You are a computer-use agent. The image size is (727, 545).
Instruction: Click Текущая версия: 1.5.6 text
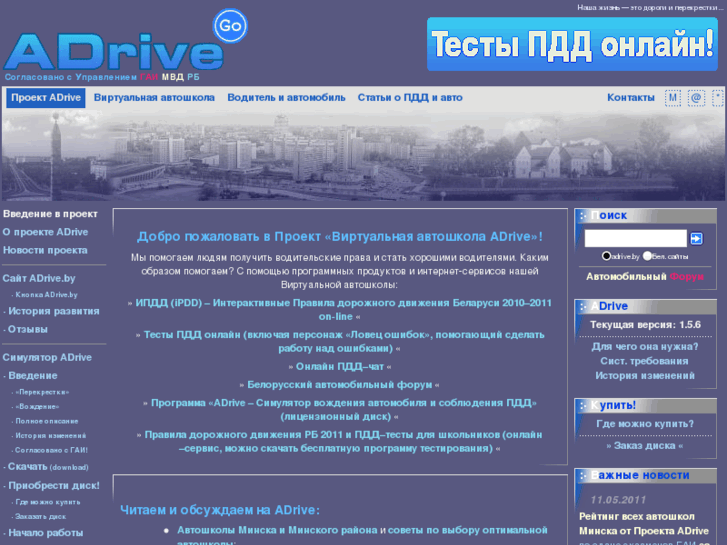click(645, 325)
